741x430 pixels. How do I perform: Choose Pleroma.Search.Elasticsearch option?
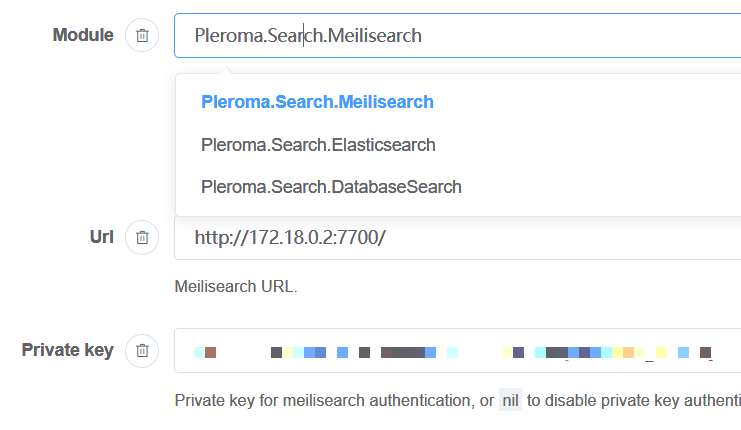point(318,145)
